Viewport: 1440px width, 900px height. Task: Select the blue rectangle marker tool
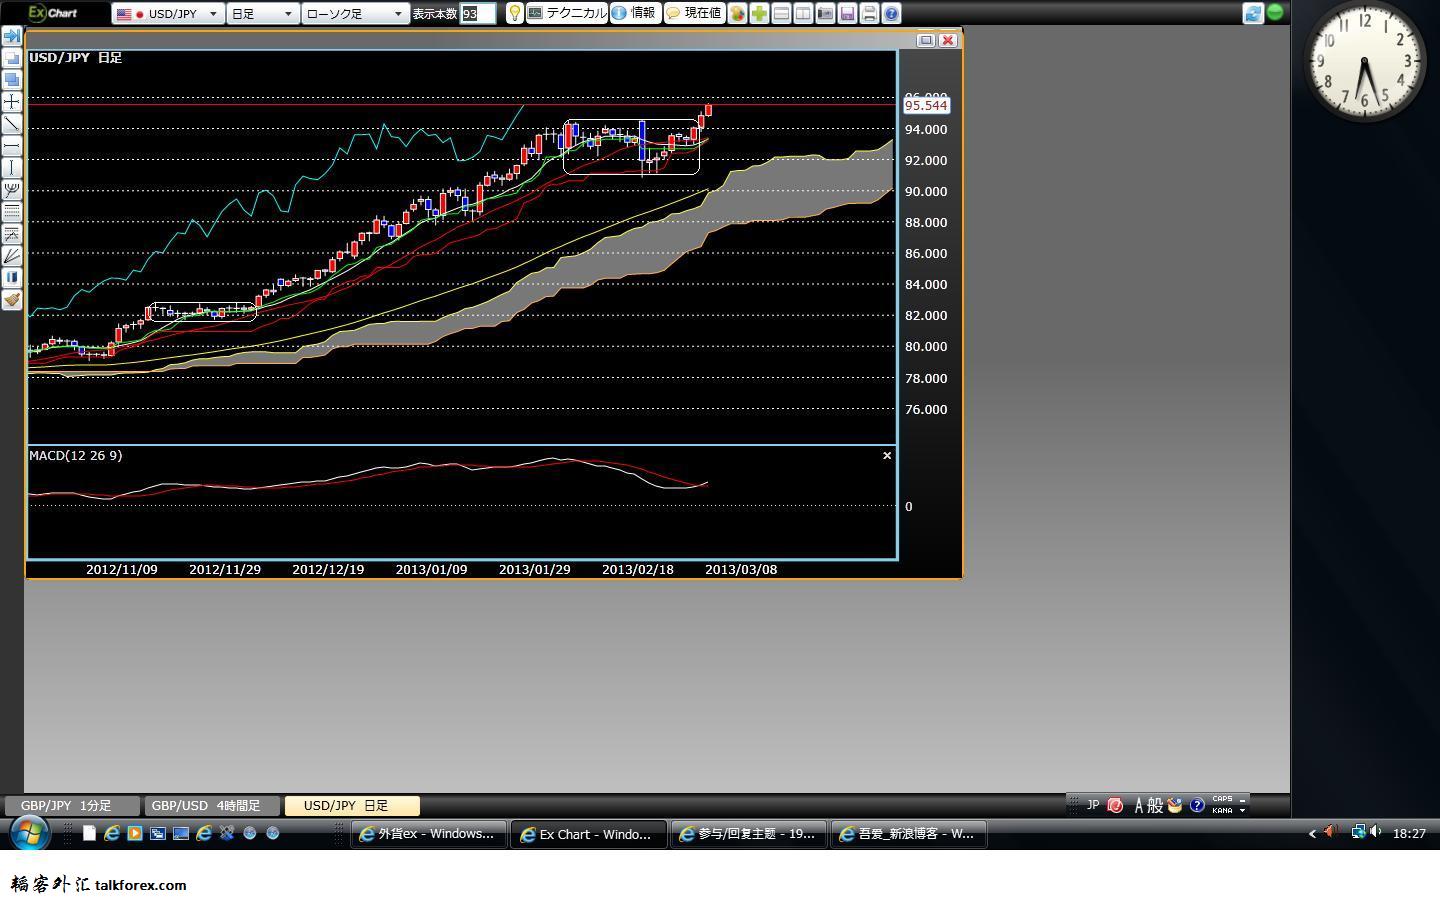pos(12,278)
